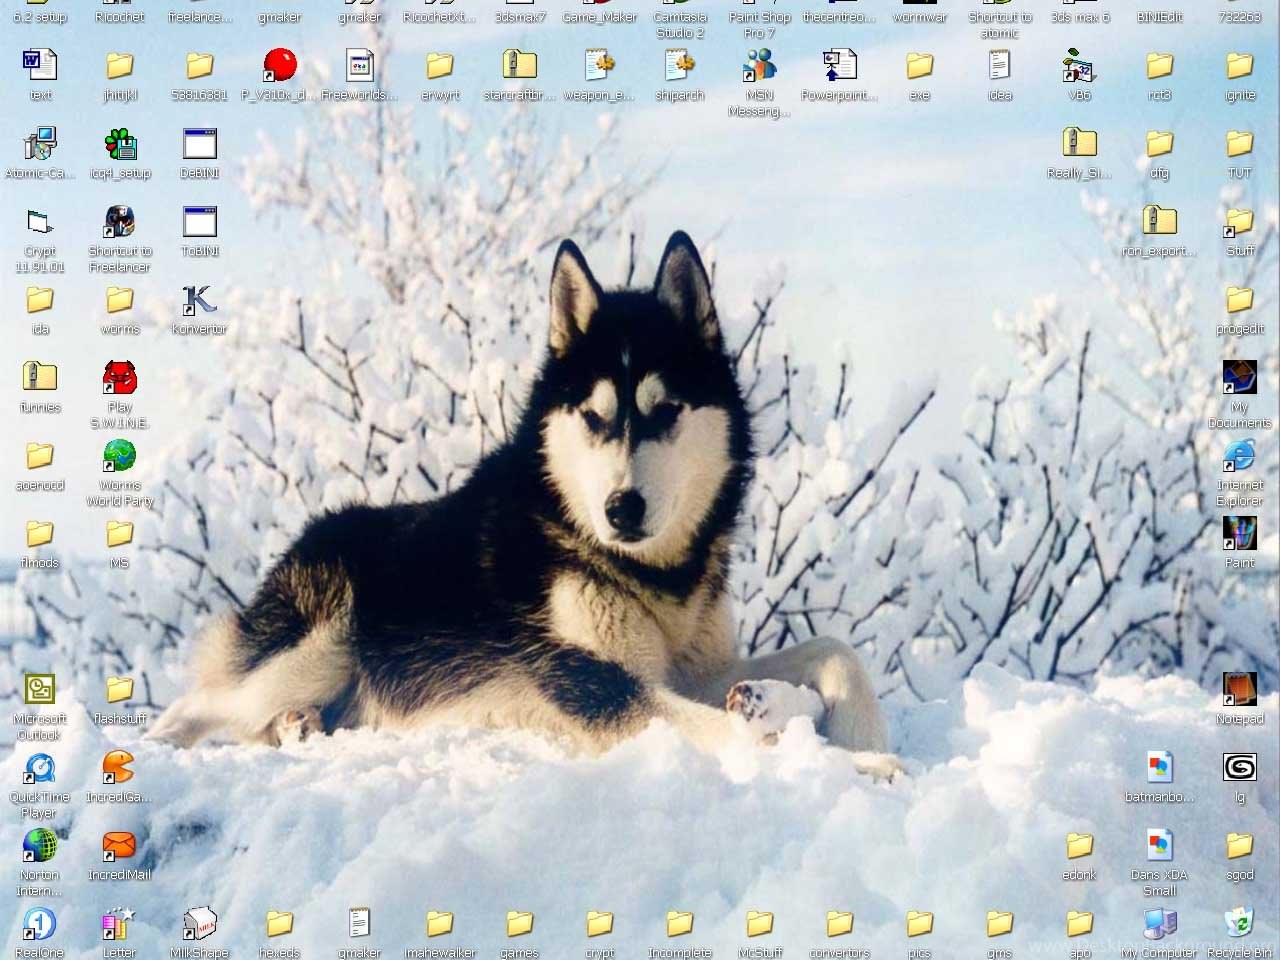Open the sgod folder

[1240, 846]
